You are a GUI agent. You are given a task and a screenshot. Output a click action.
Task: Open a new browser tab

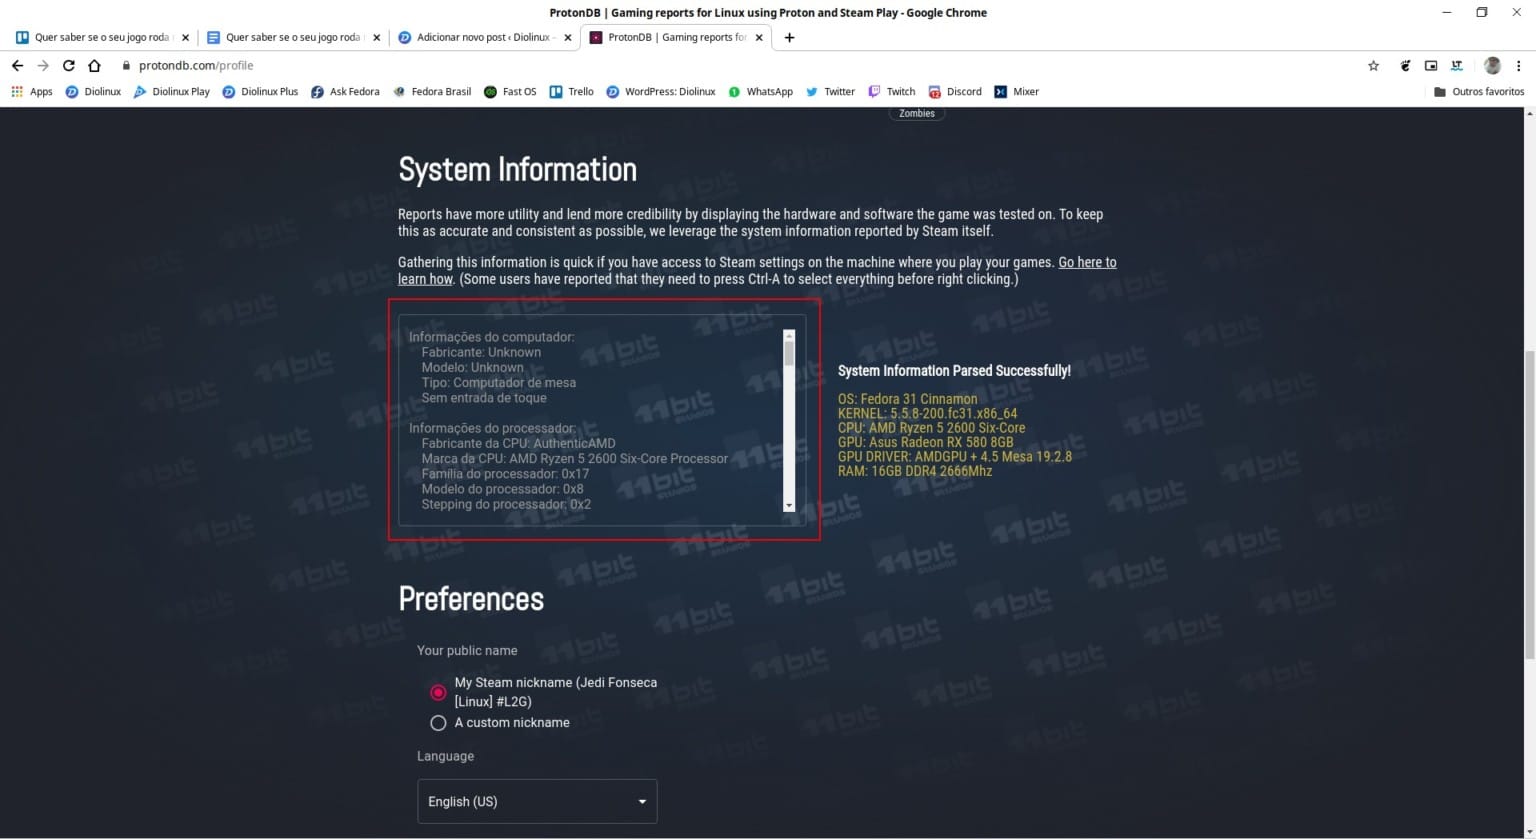point(789,37)
